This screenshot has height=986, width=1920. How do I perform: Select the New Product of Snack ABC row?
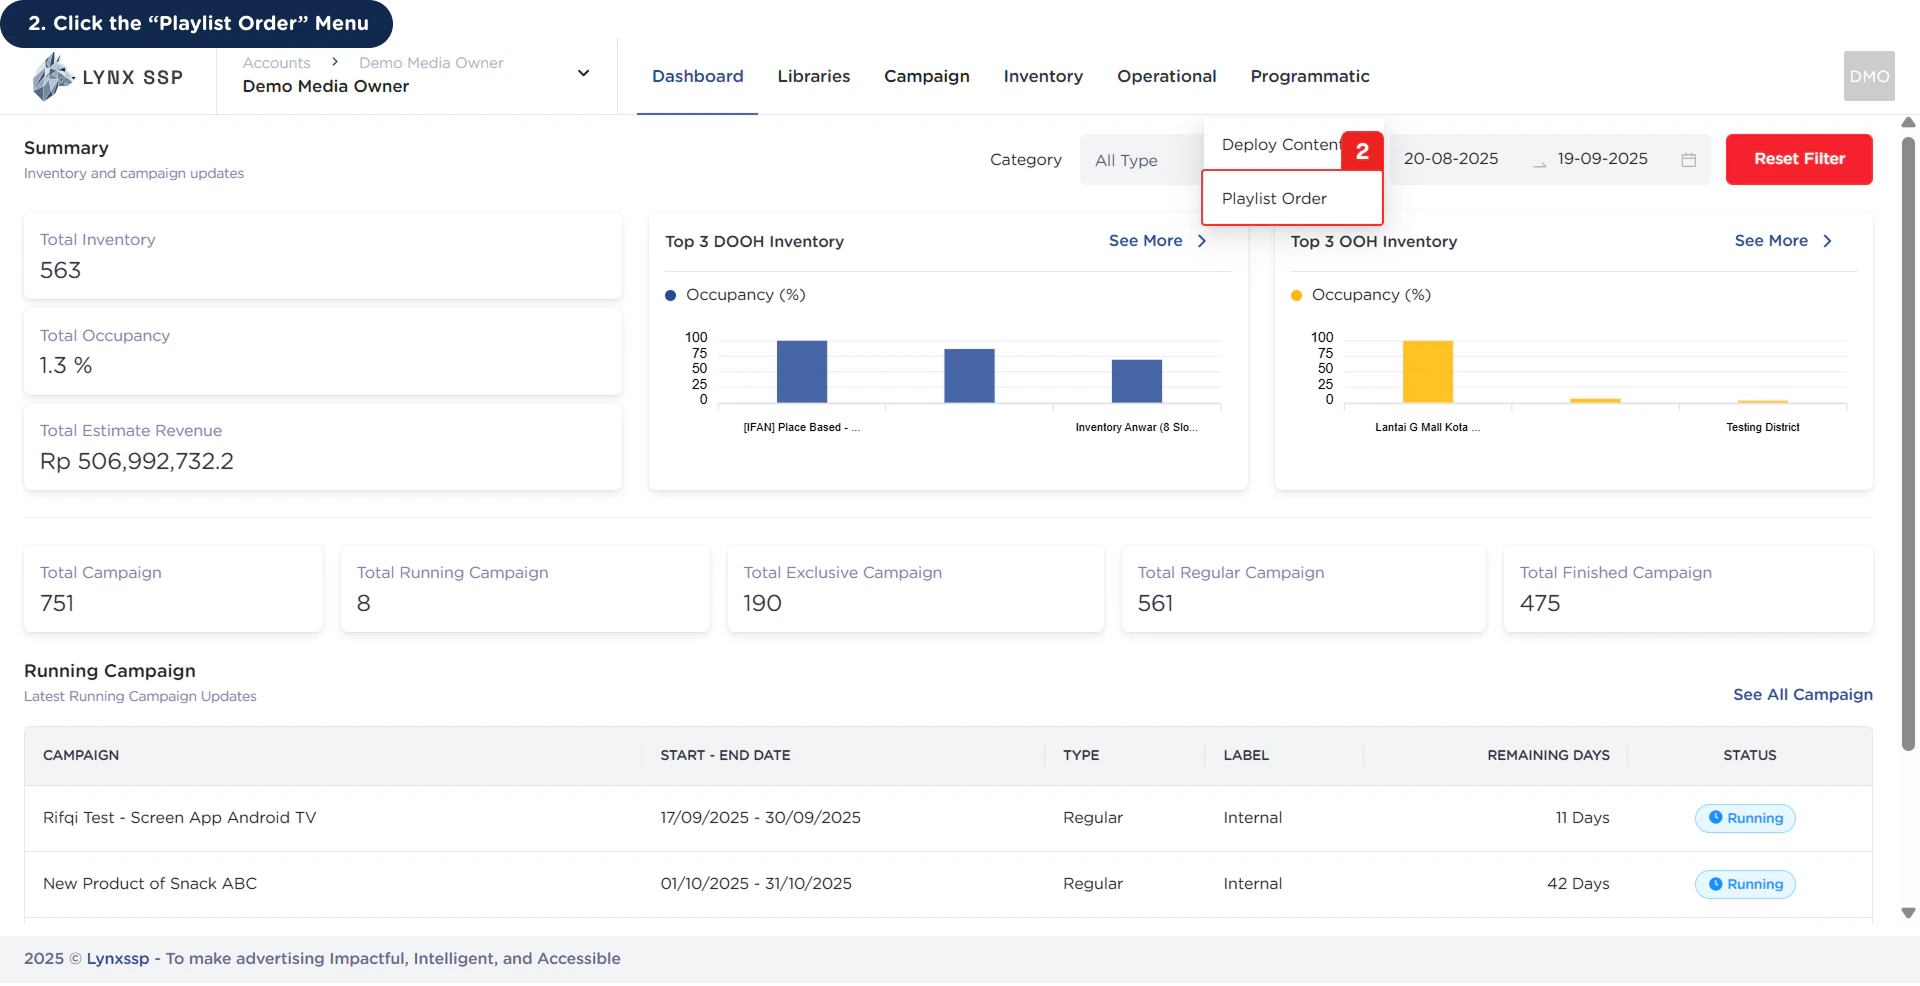[x=948, y=885]
